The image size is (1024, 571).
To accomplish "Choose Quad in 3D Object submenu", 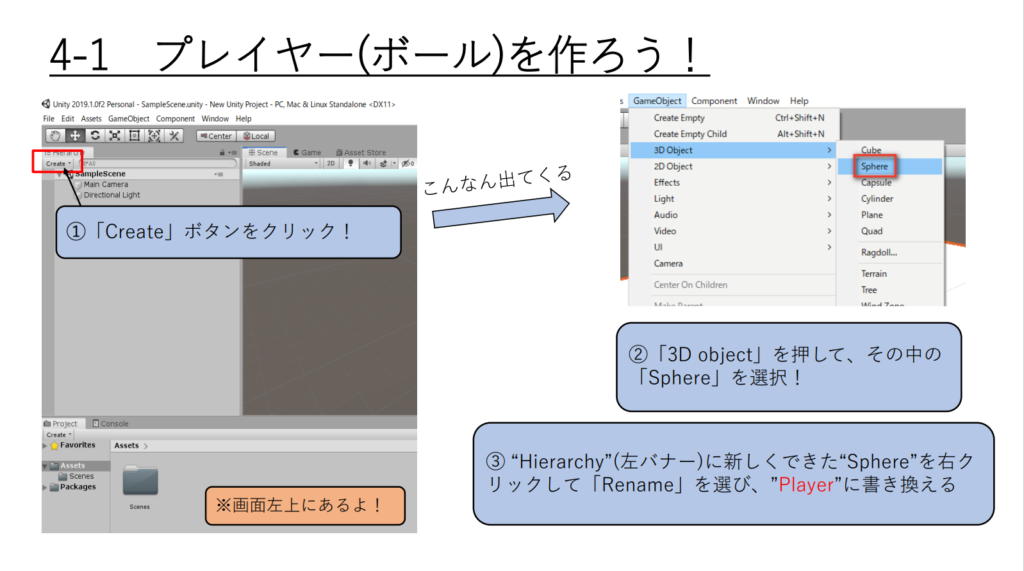I will (x=891, y=231).
